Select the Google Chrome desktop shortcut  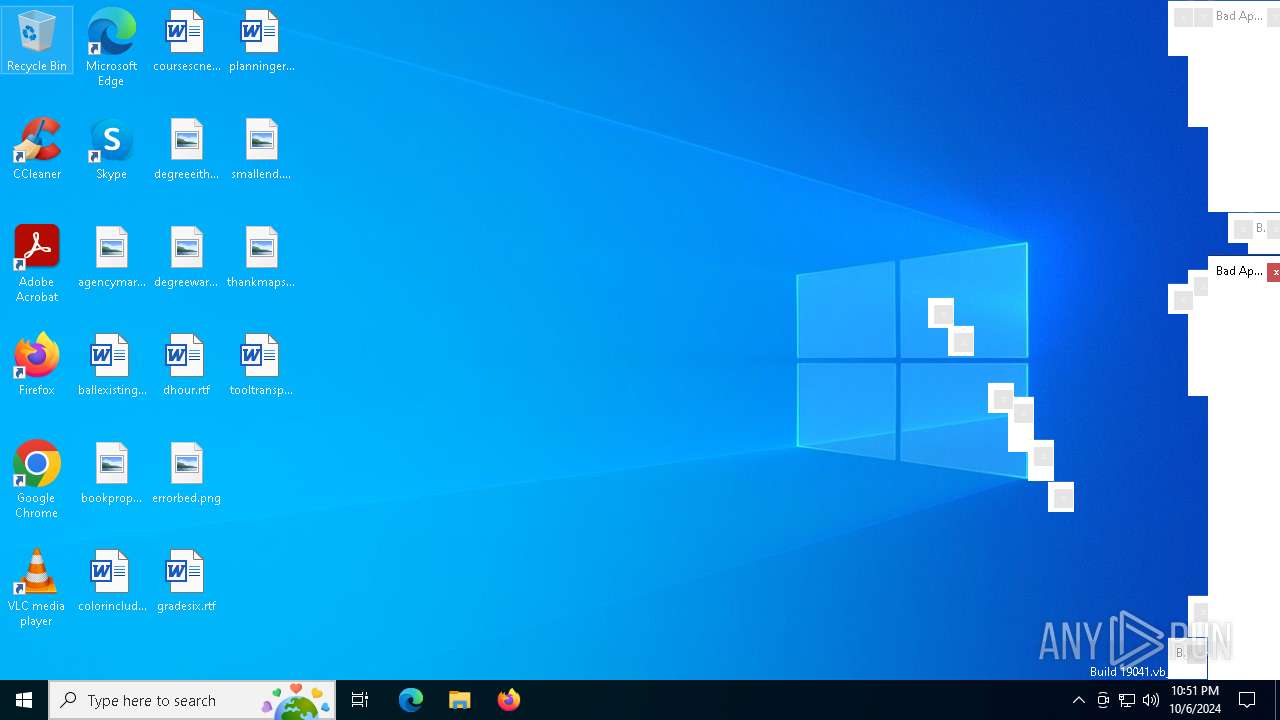coord(37,479)
